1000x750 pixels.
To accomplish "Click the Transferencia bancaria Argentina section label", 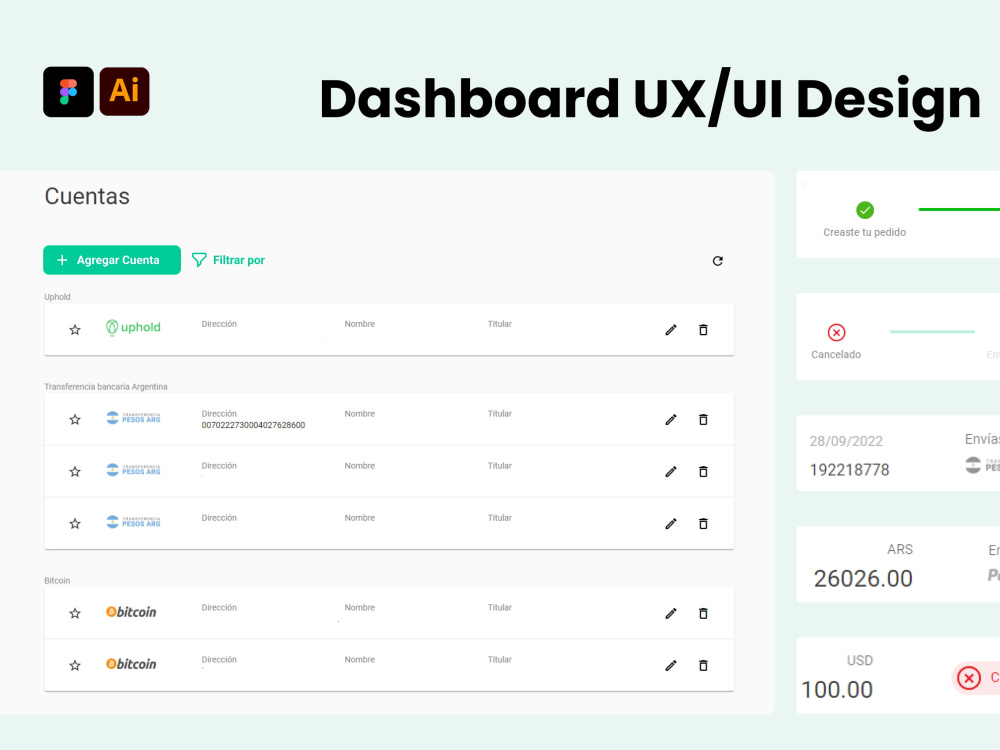I will (x=106, y=387).
